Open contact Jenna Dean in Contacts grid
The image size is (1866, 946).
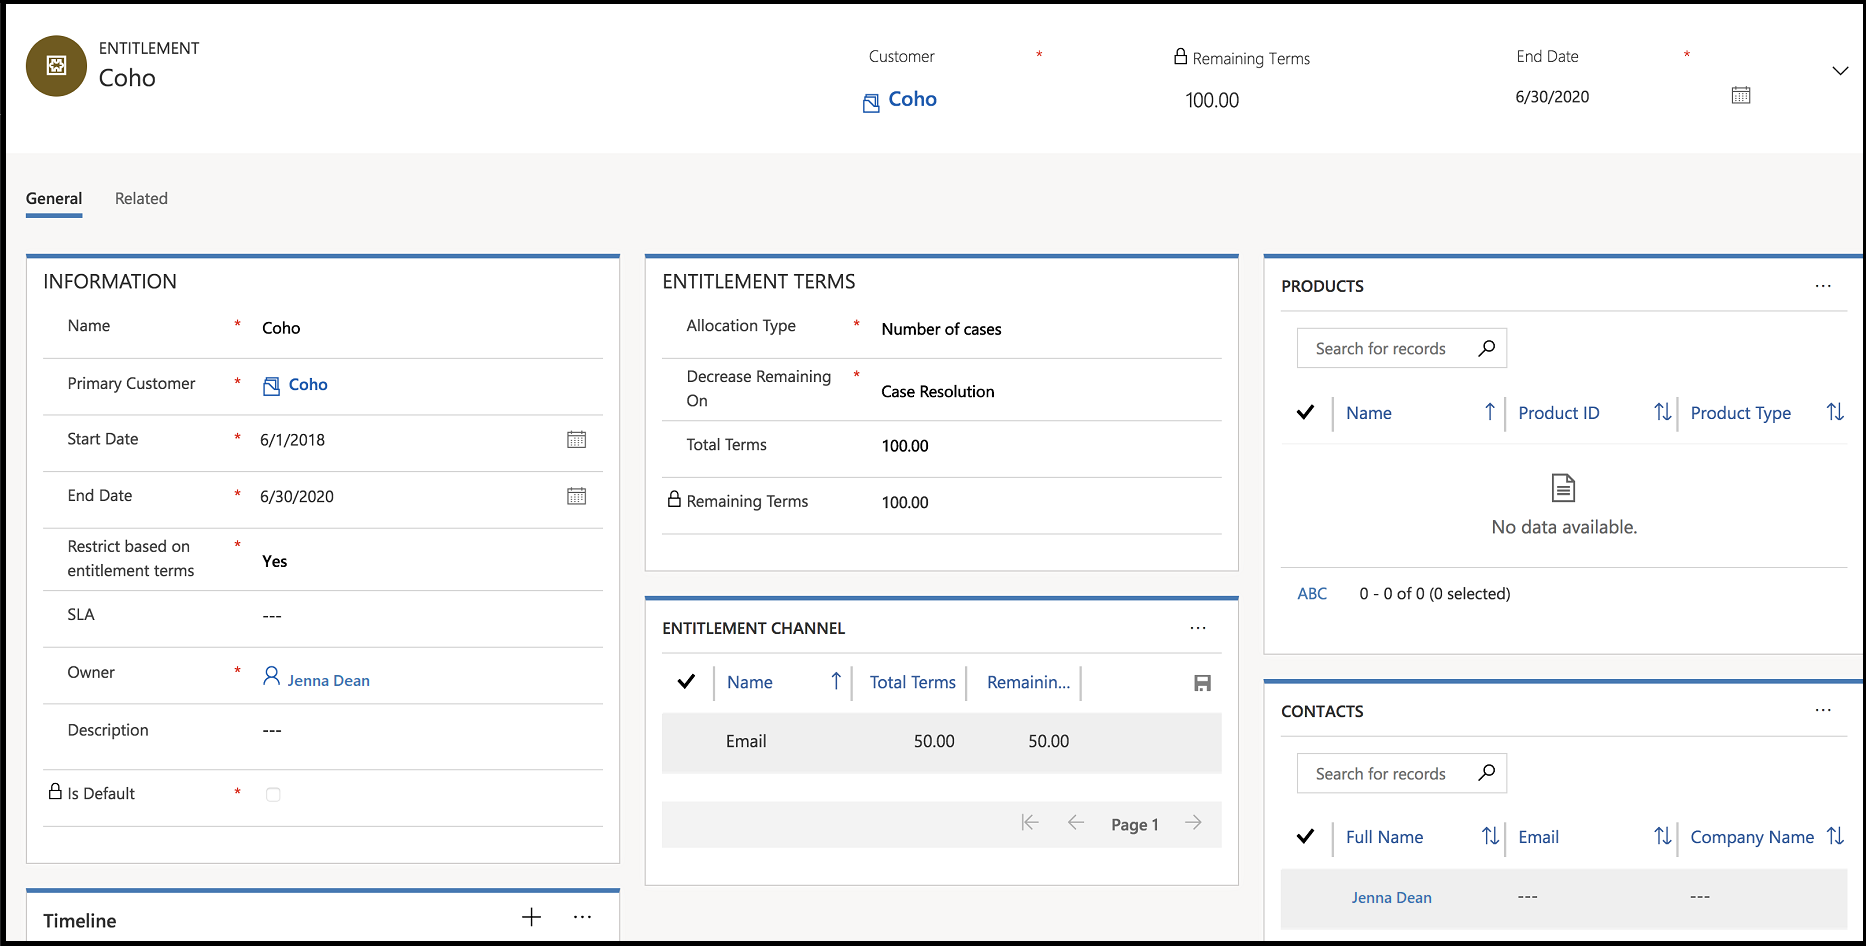tap(1391, 898)
